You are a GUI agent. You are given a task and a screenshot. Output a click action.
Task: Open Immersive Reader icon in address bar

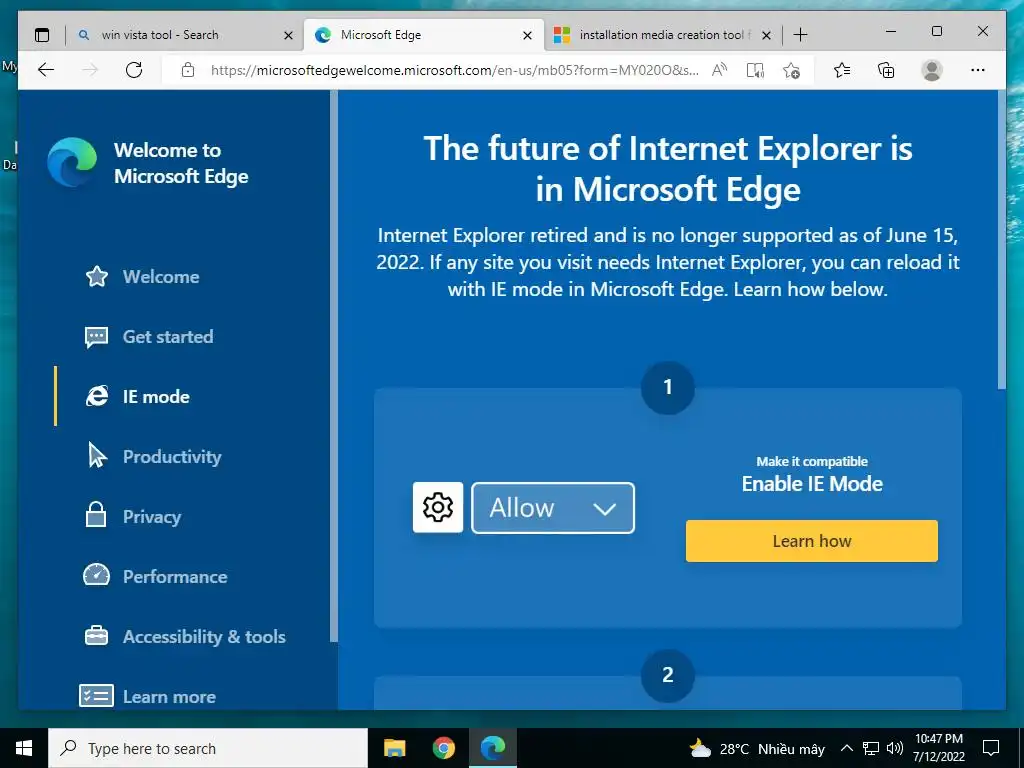755,70
